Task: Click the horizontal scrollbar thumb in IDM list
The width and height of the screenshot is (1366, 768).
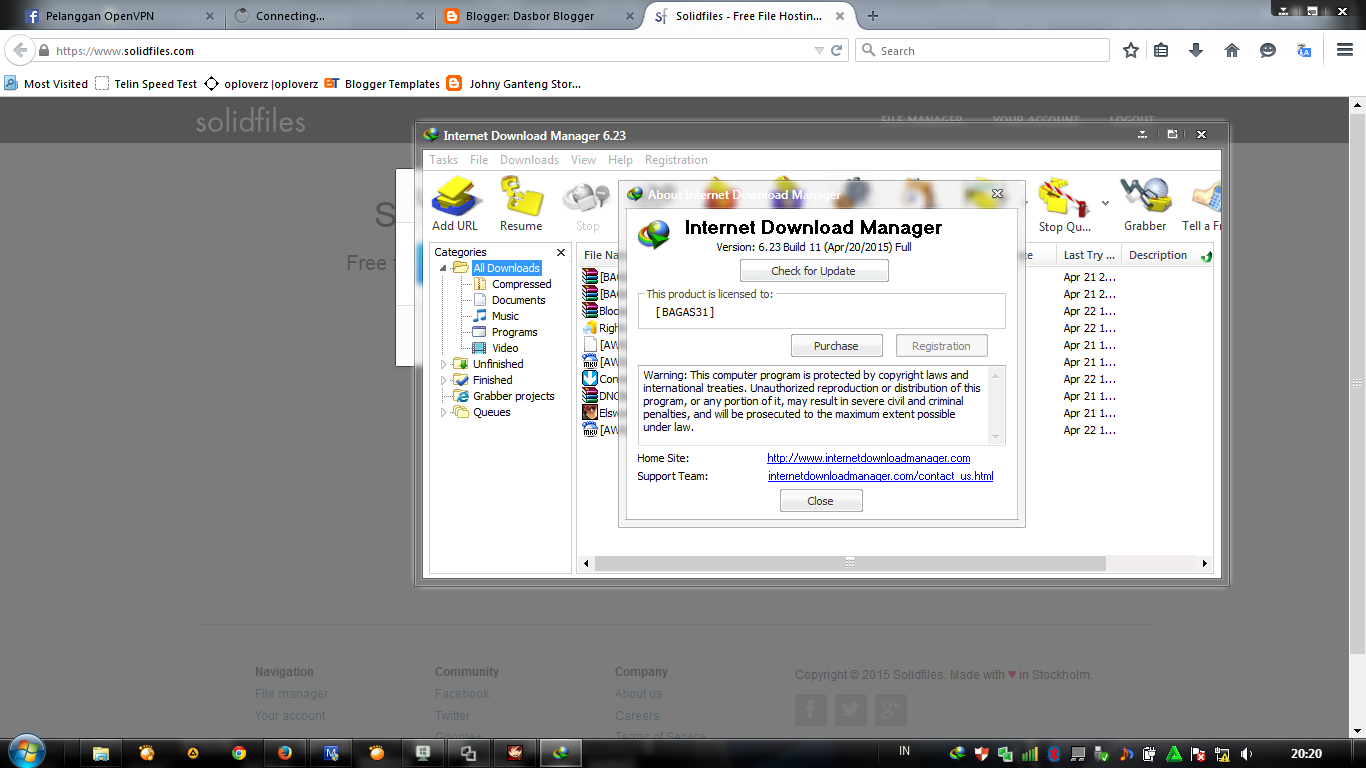Action: [850, 564]
